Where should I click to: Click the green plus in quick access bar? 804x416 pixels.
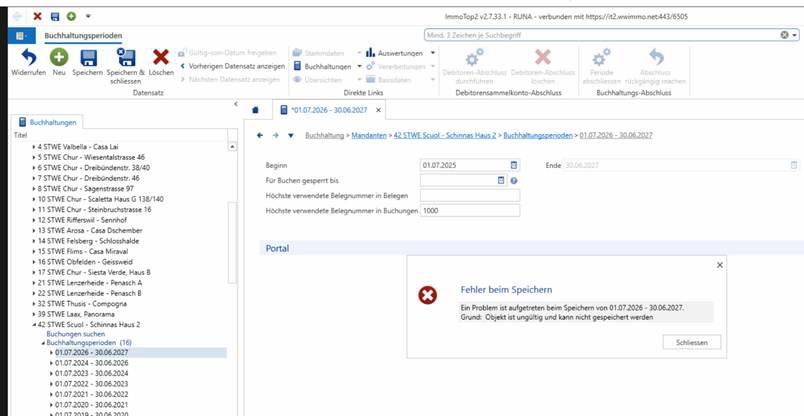click(x=71, y=16)
